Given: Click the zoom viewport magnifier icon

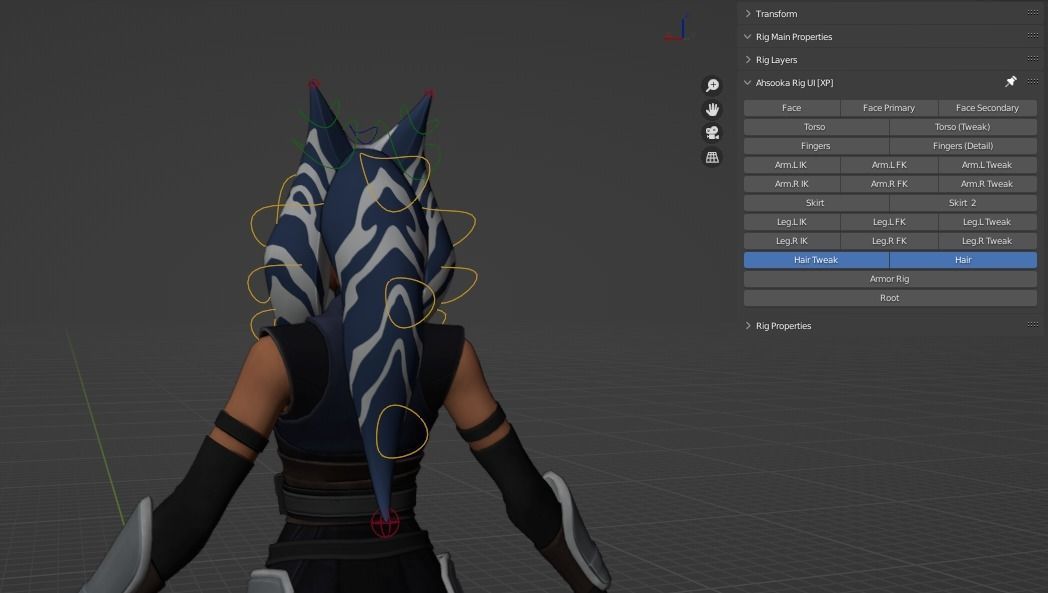Looking at the screenshot, I should 712,86.
